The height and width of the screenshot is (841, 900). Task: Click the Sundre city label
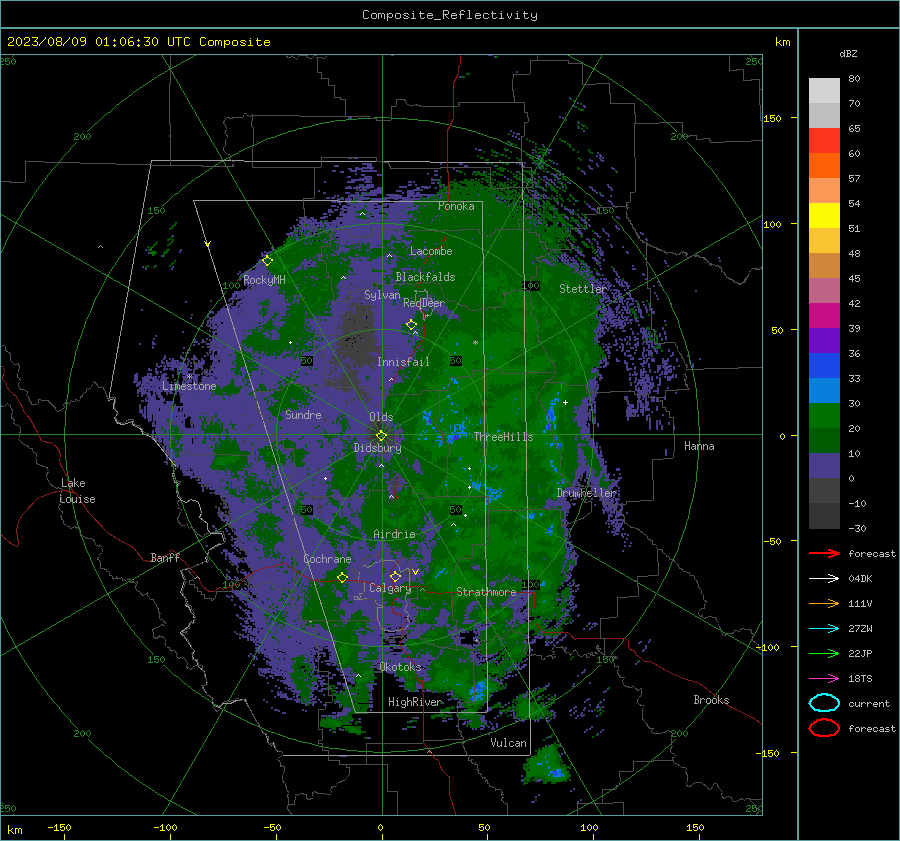[x=303, y=415]
